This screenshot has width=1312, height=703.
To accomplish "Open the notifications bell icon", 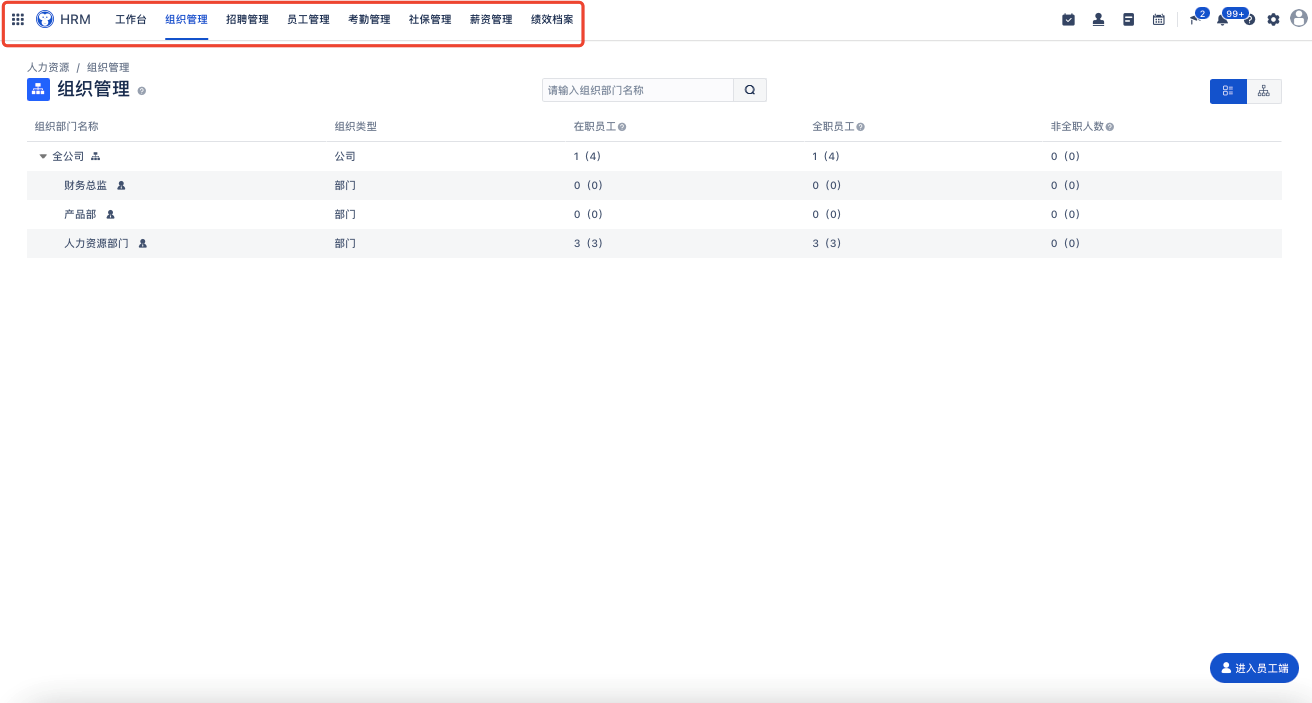I will coord(1222,19).
